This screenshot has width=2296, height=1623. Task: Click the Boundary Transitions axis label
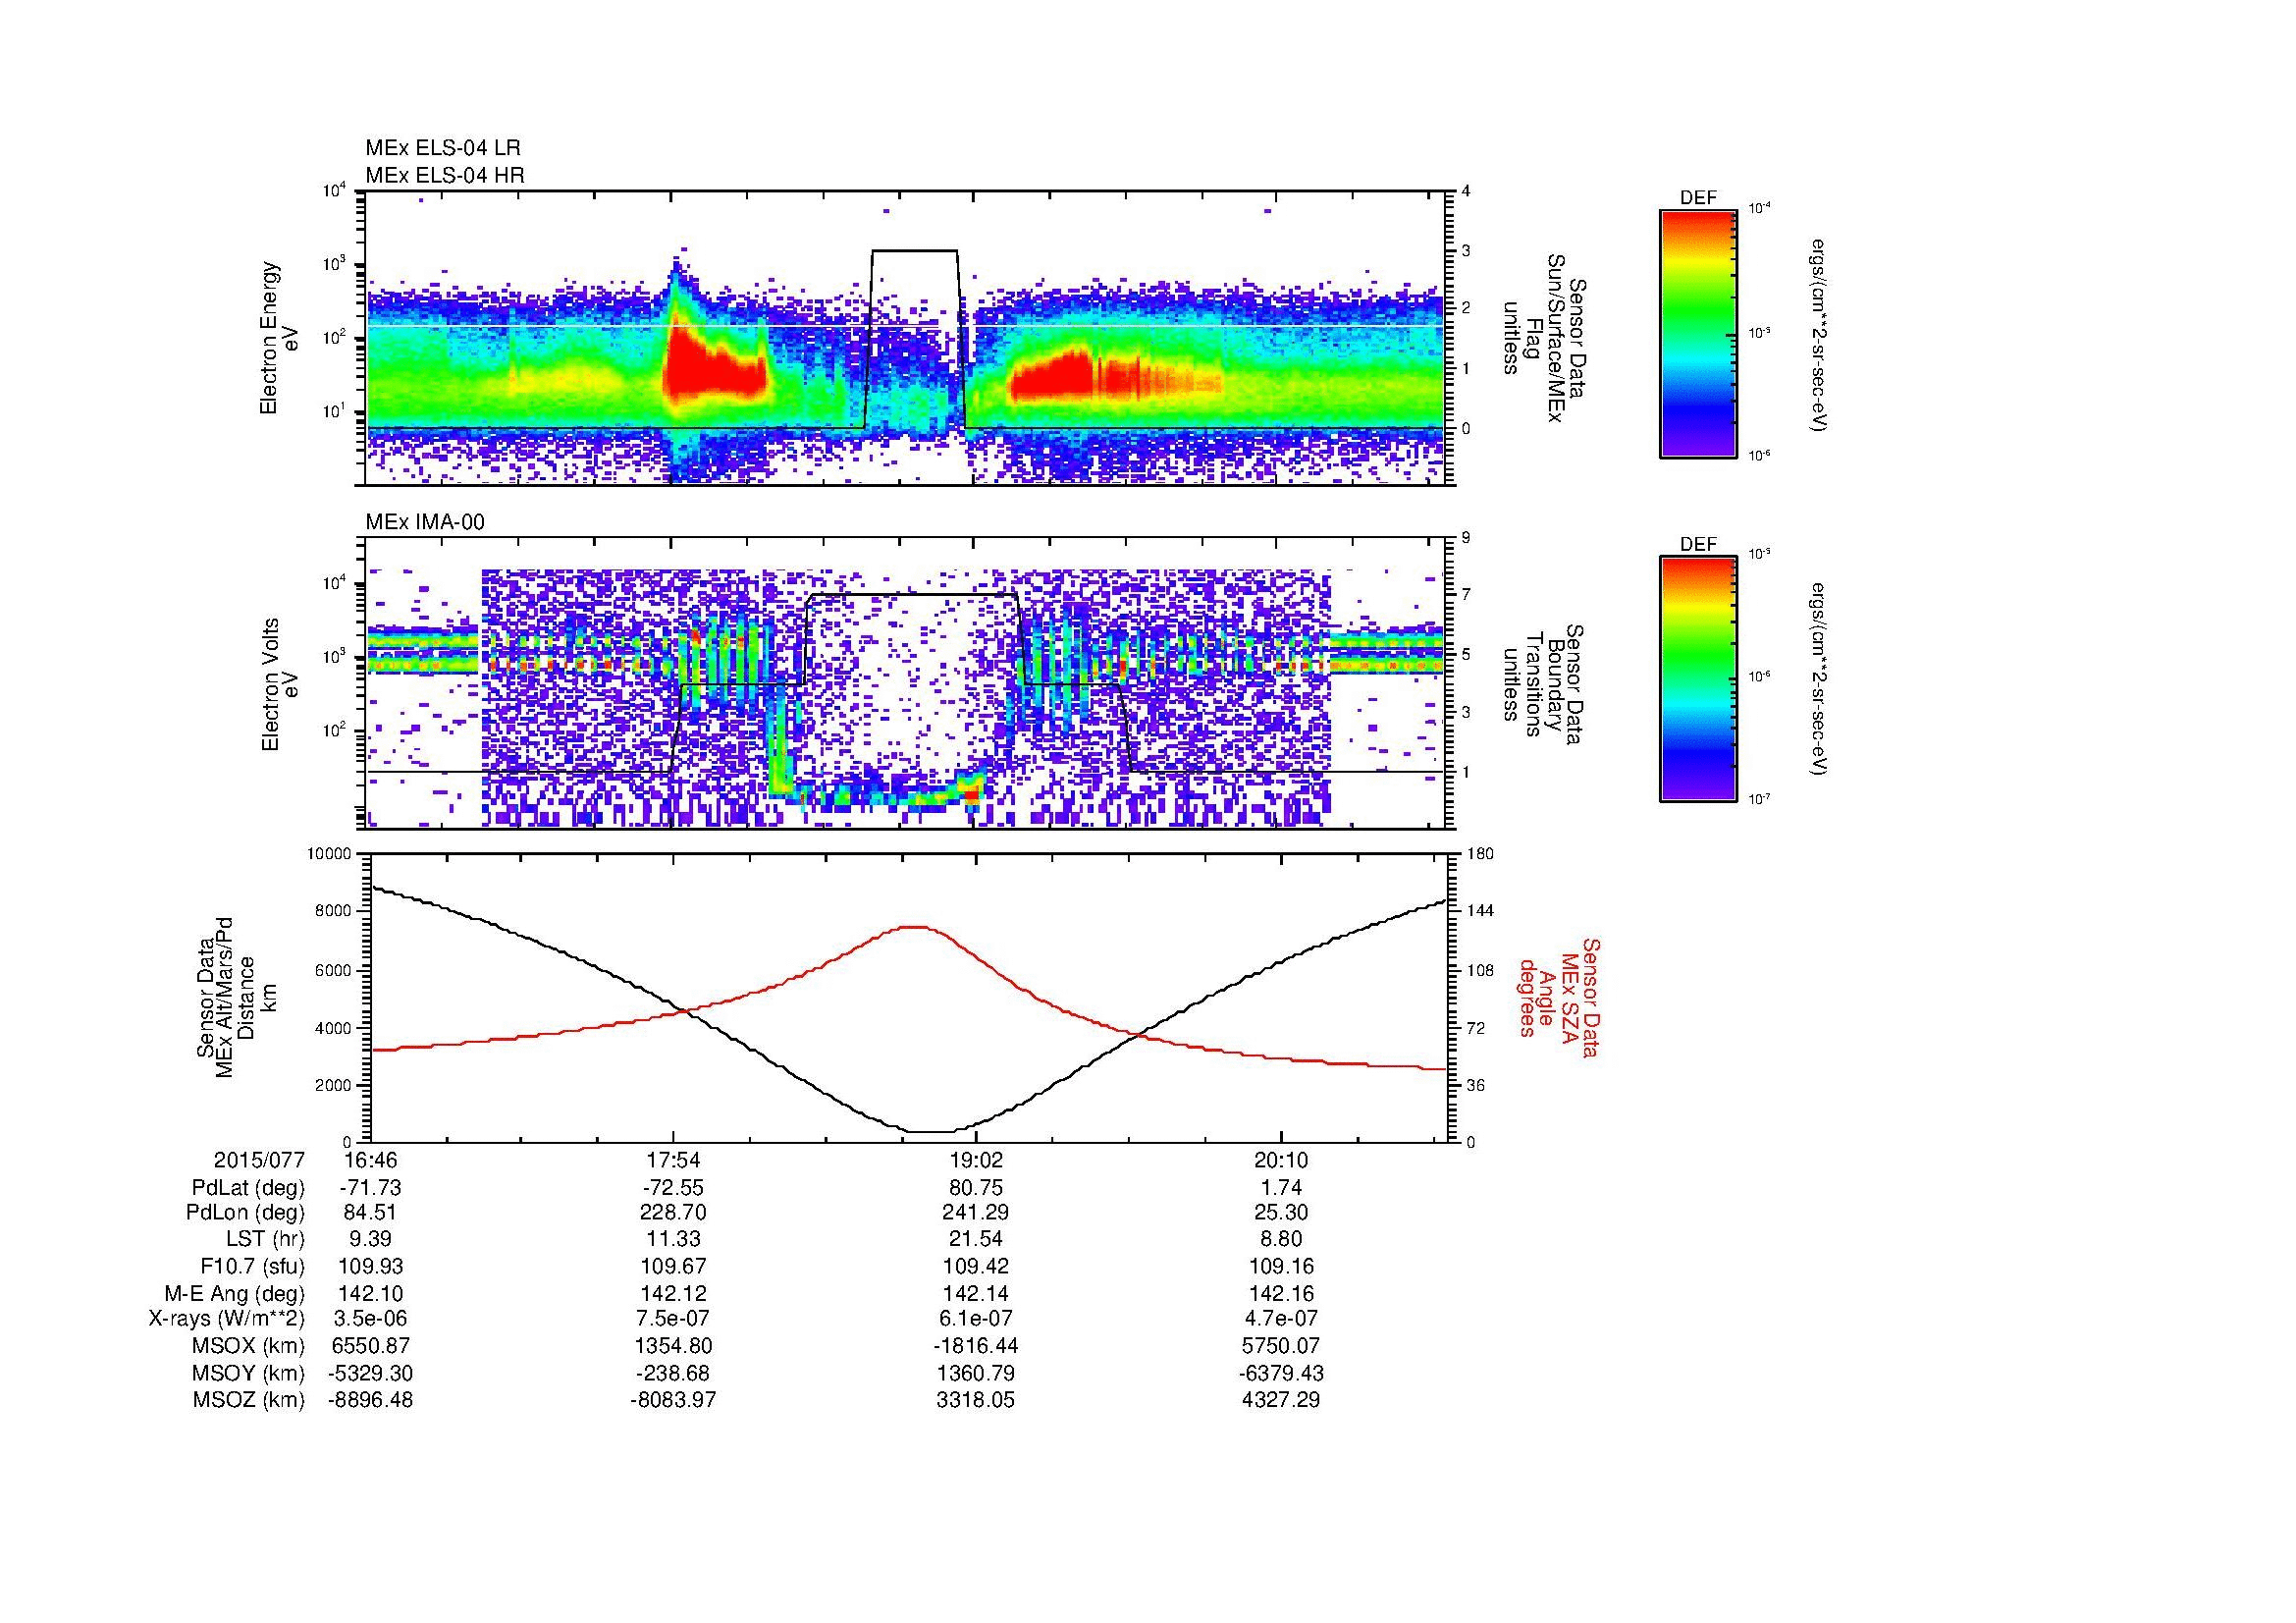[x=1545, y=684]
